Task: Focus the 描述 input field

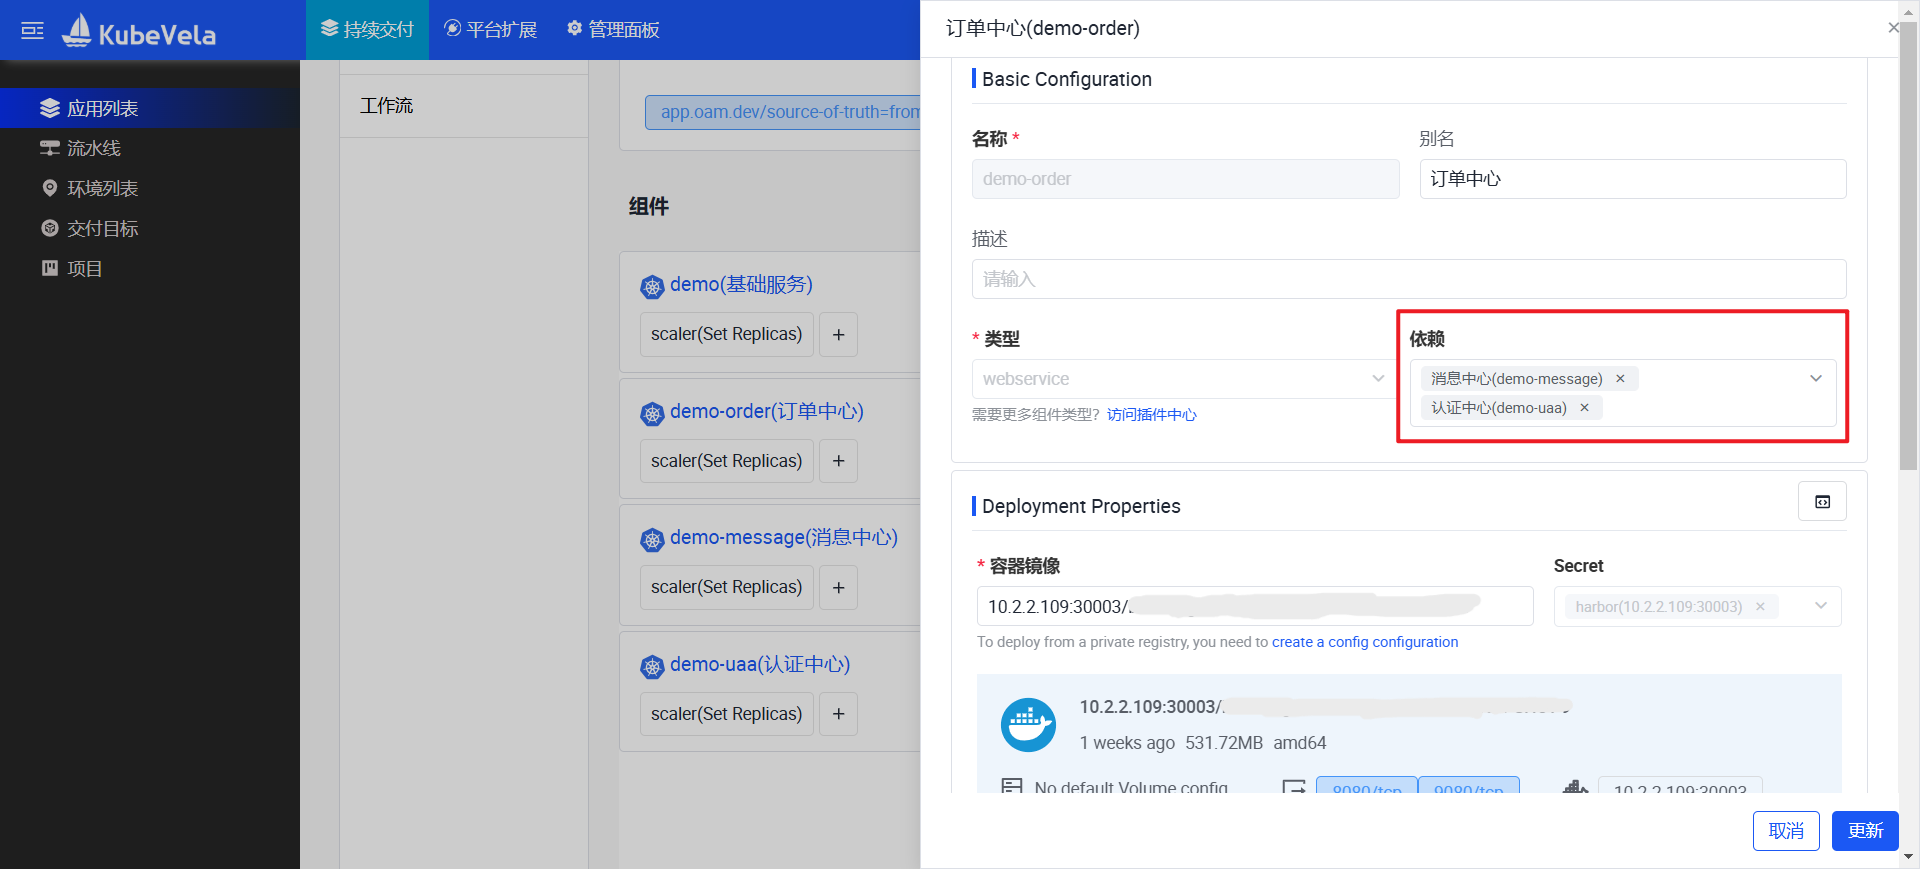Action: point(1408,279)
